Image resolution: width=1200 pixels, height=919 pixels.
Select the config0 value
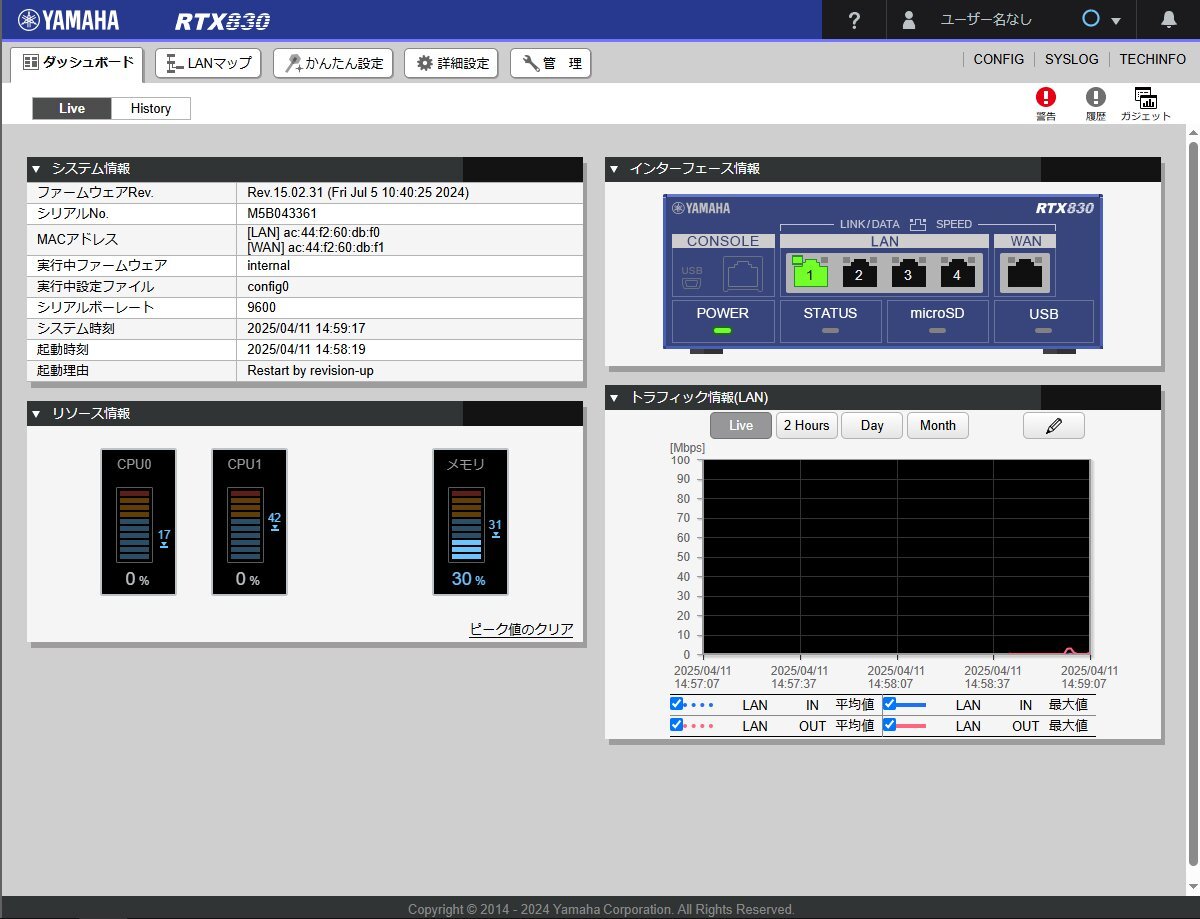coord(268,286)
